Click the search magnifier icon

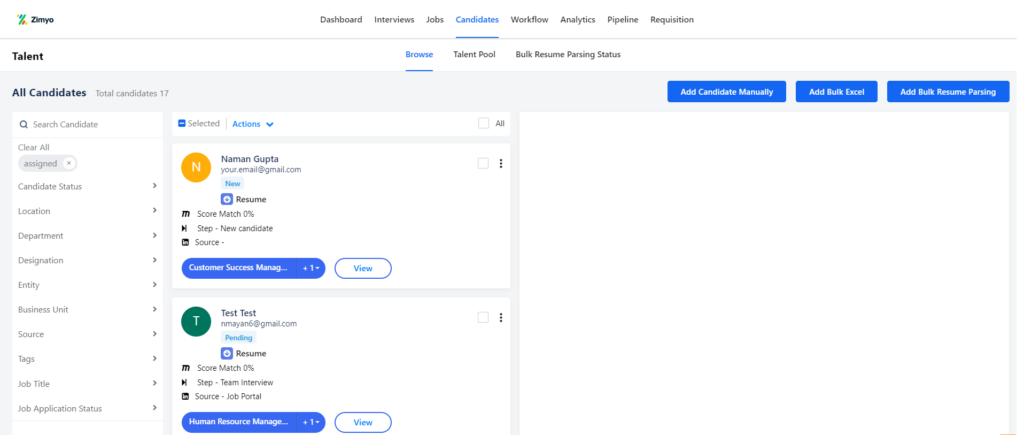tap(24, 124)
